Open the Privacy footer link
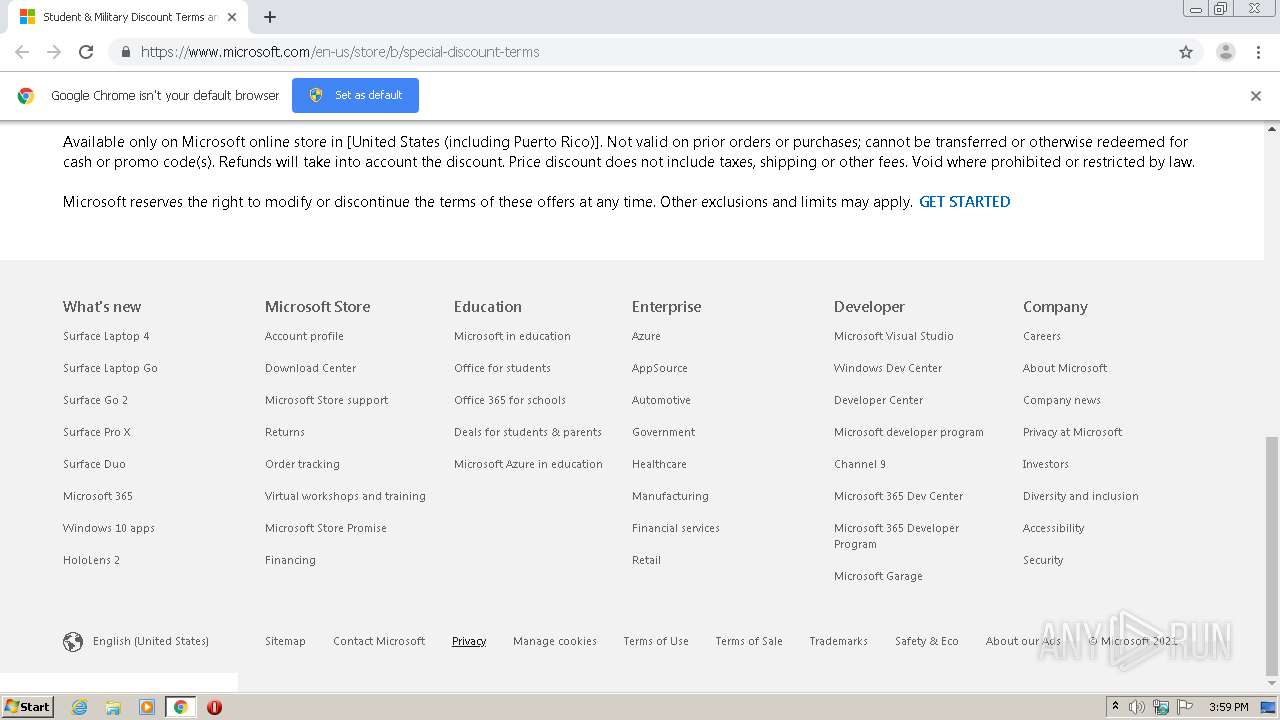Screen dimensions: 1280x720 pyautogui.click(x=469, y=642)
